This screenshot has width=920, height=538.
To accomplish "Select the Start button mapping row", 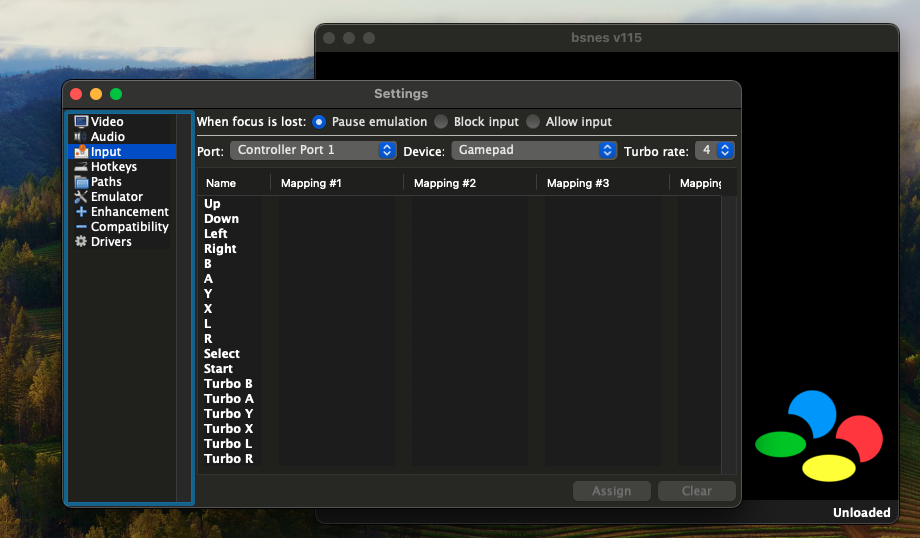I will pos(218,369).
